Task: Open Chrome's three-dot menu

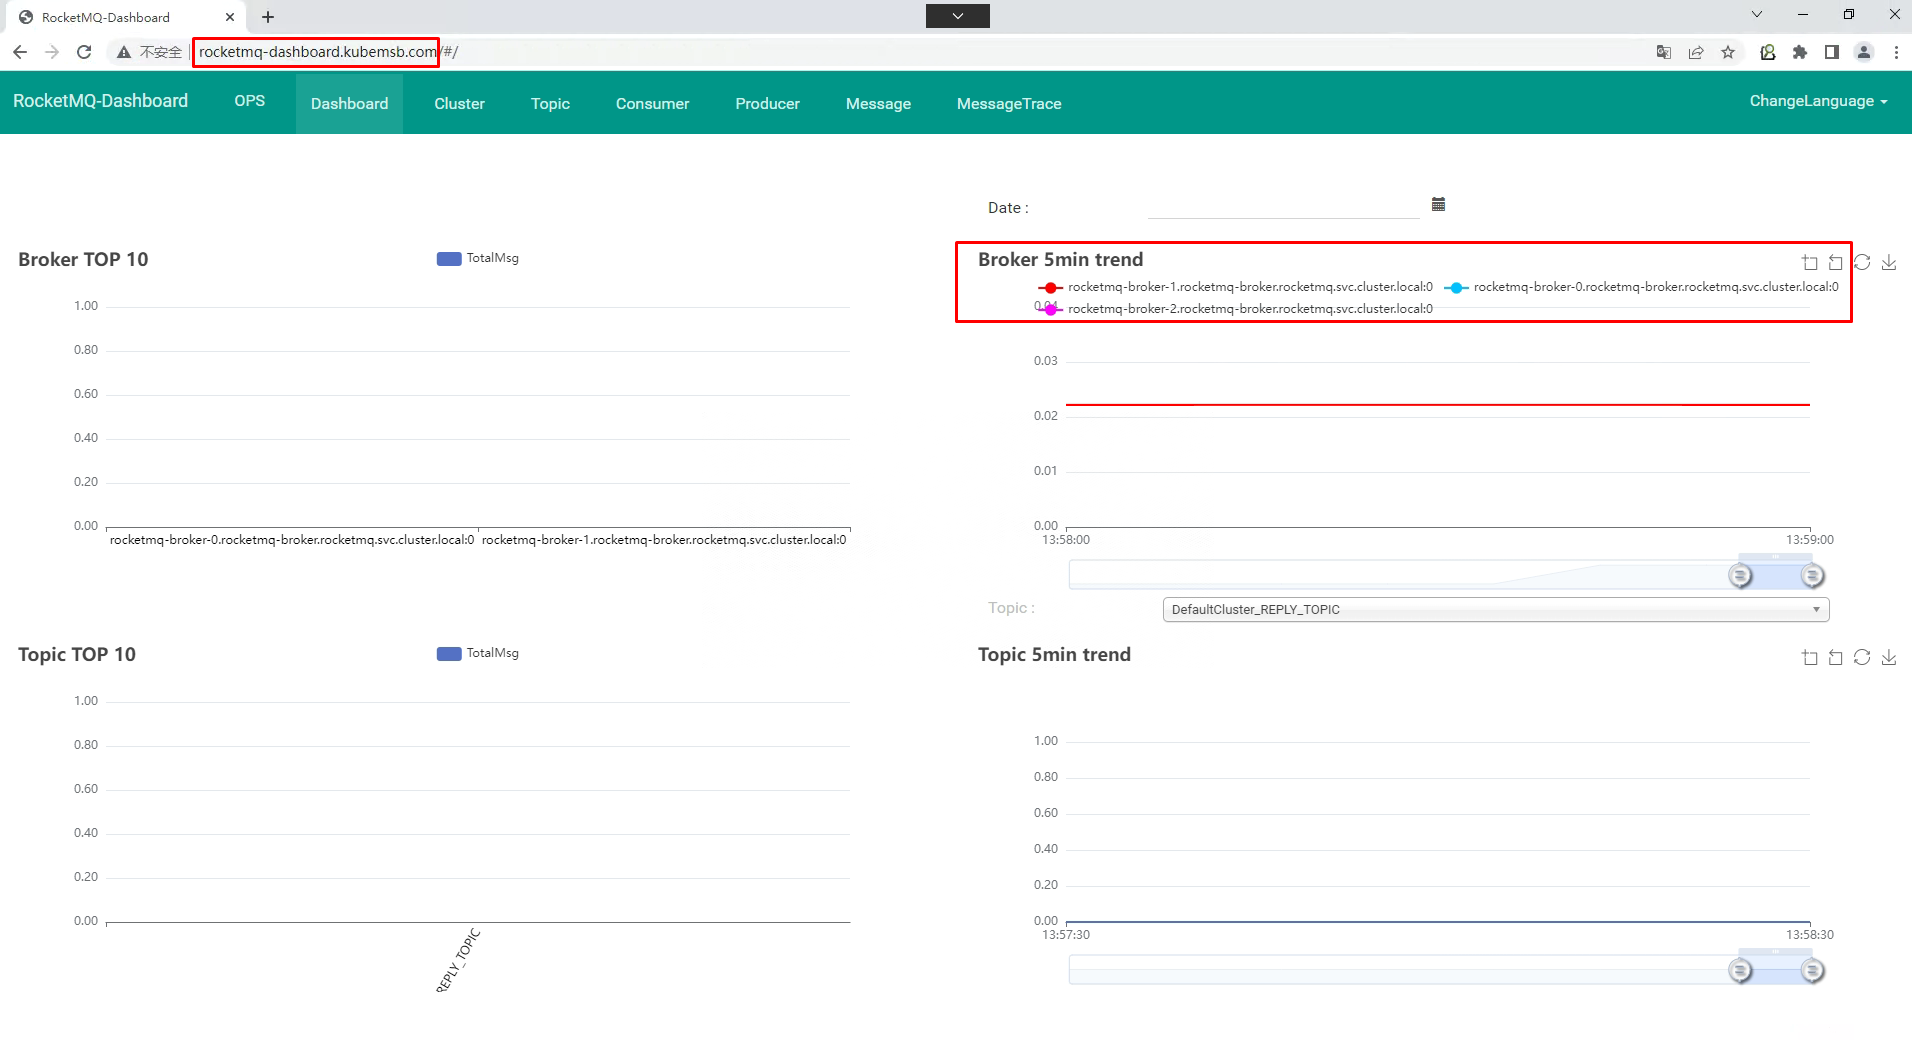Action: click(1896, 52)
